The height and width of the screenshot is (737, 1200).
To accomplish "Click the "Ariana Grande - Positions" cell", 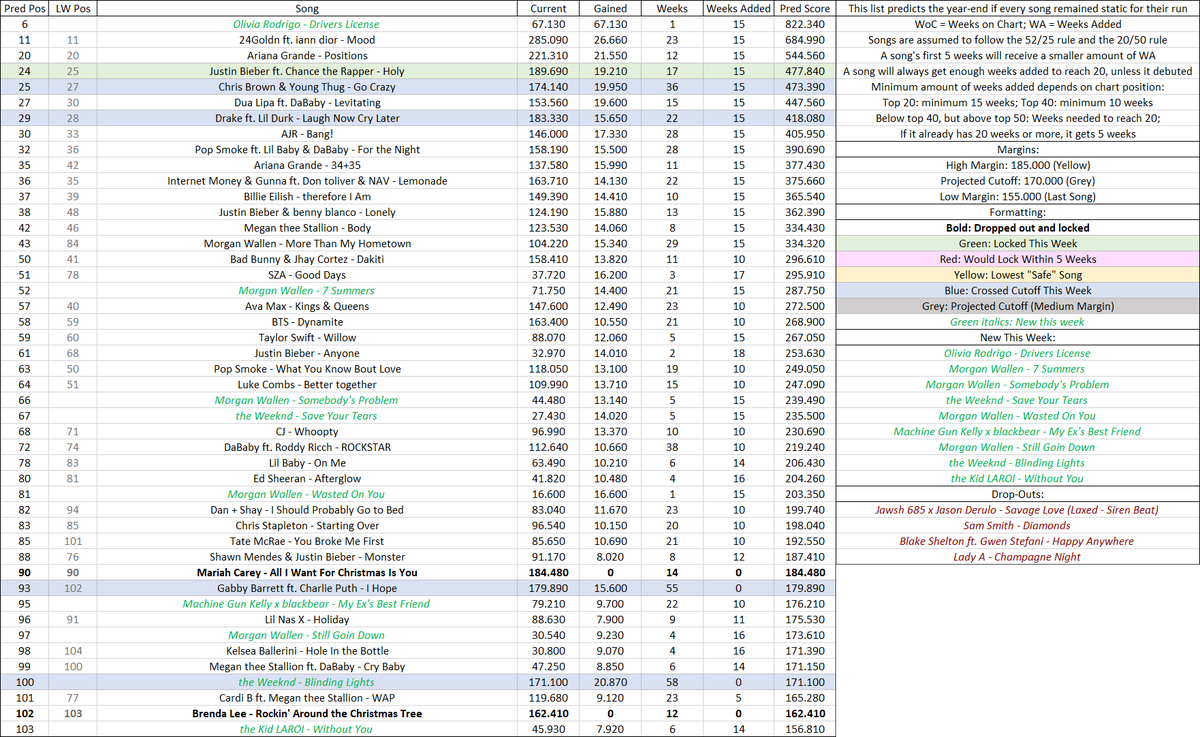I will tap(308, 55).
